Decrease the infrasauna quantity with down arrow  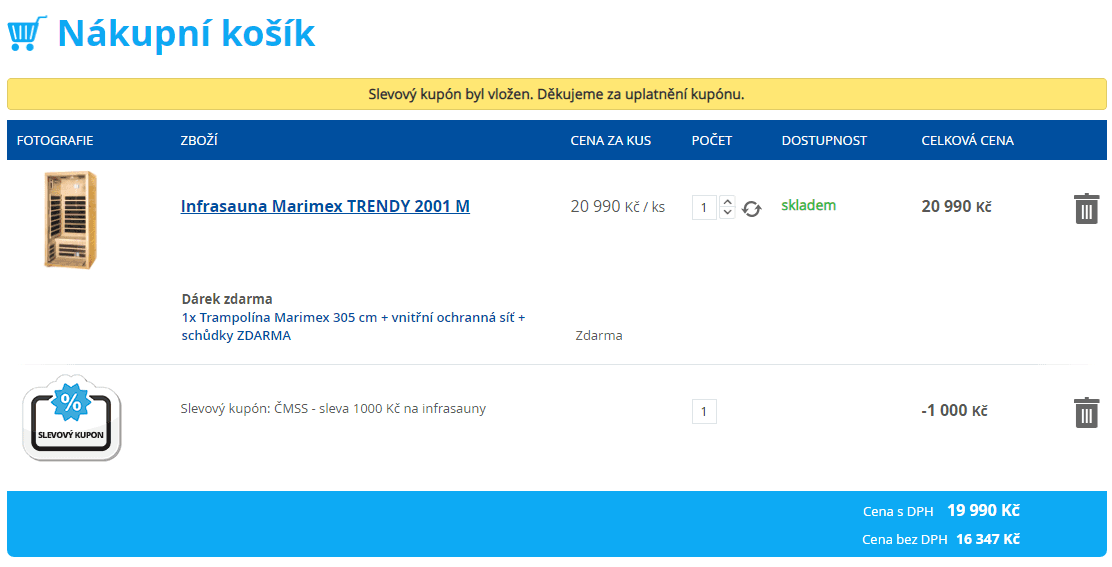(727, 213)
